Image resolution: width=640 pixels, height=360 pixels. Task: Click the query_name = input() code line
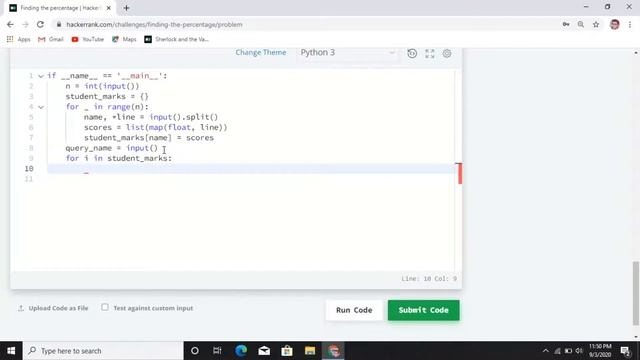click(x=111, y=148)
